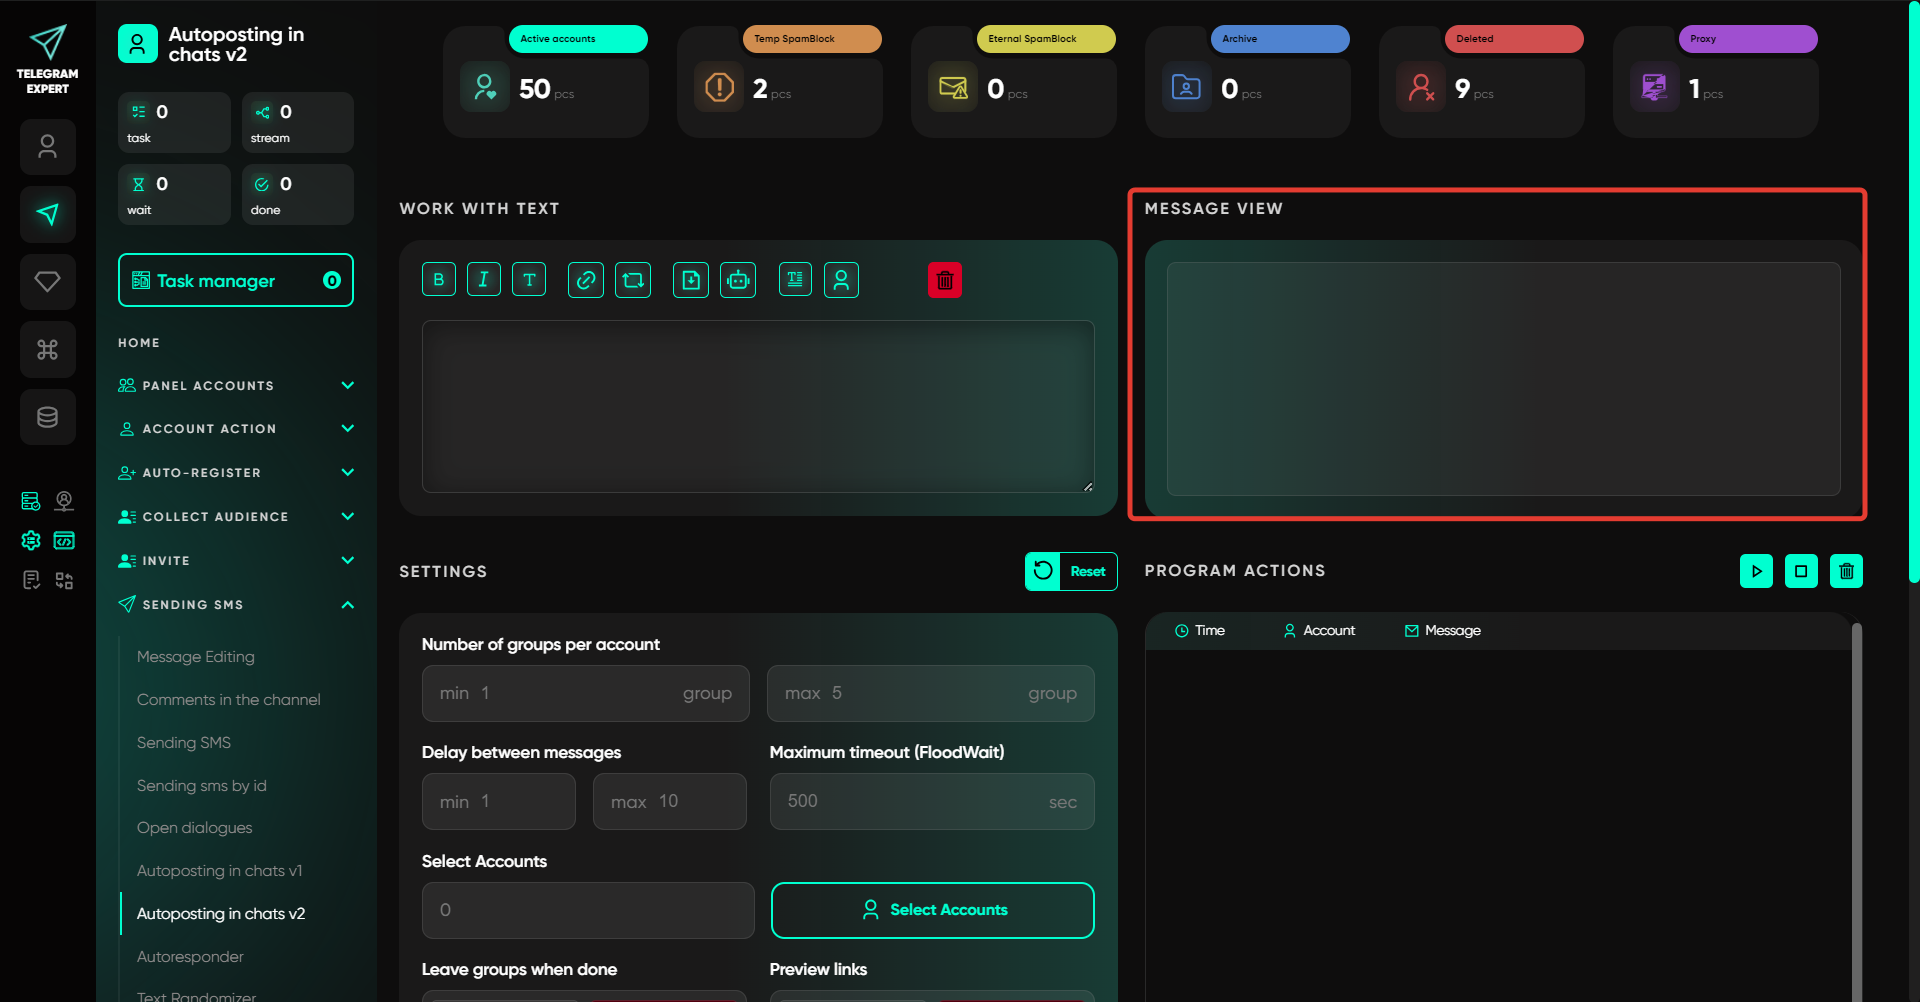Click the repeat arrows icon in text toolbar
Image resolution: width=1920 pixels, height=1002 pixels.
click(x=633, y=280)
